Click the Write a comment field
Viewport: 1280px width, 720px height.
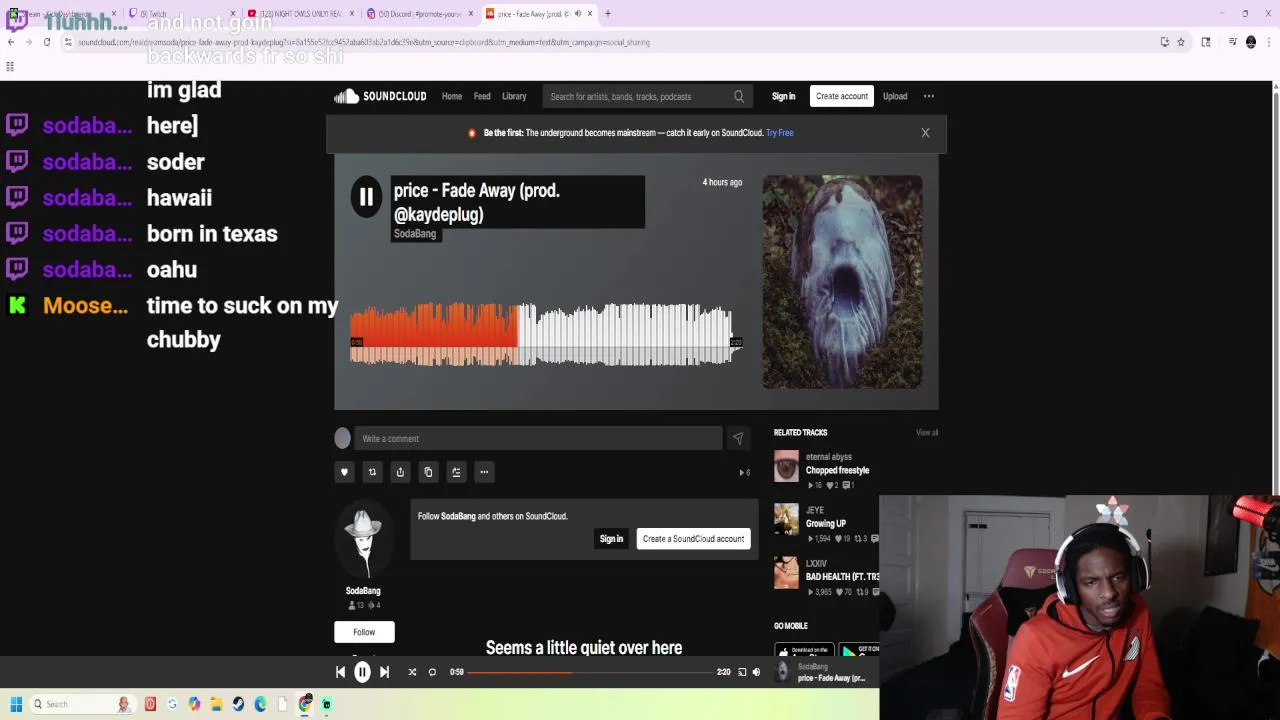click(x=538, y=438)
